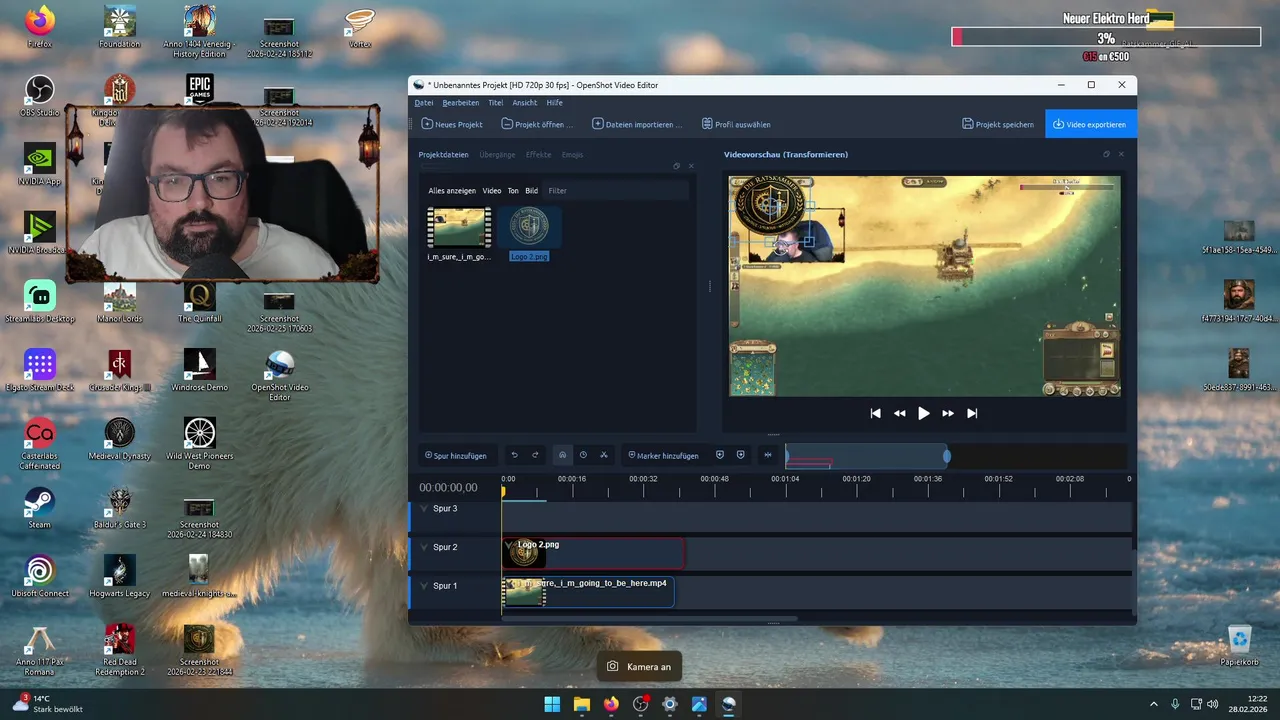Select the i_m_sure video file thumbnail

point(459,228)
